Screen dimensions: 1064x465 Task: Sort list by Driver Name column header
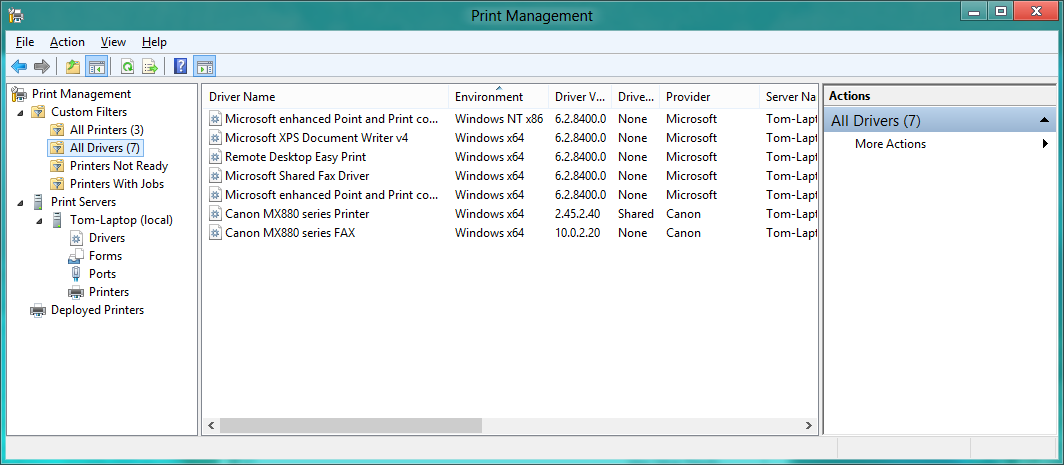(x=242, y=97)
